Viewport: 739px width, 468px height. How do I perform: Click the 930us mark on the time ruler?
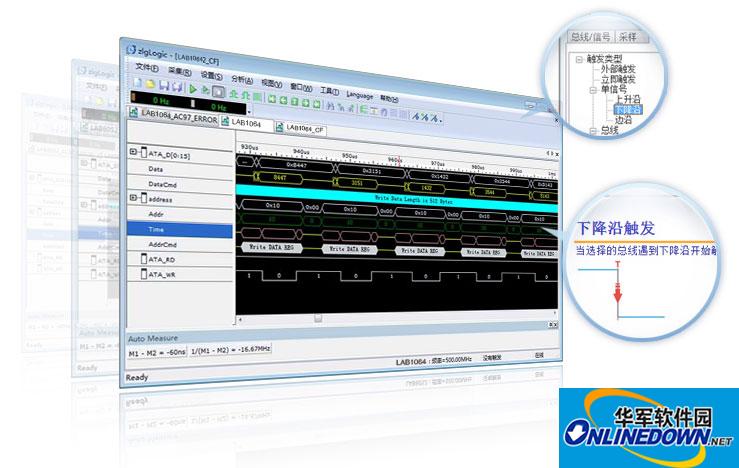pyautogui.click(x=249, y=147)
